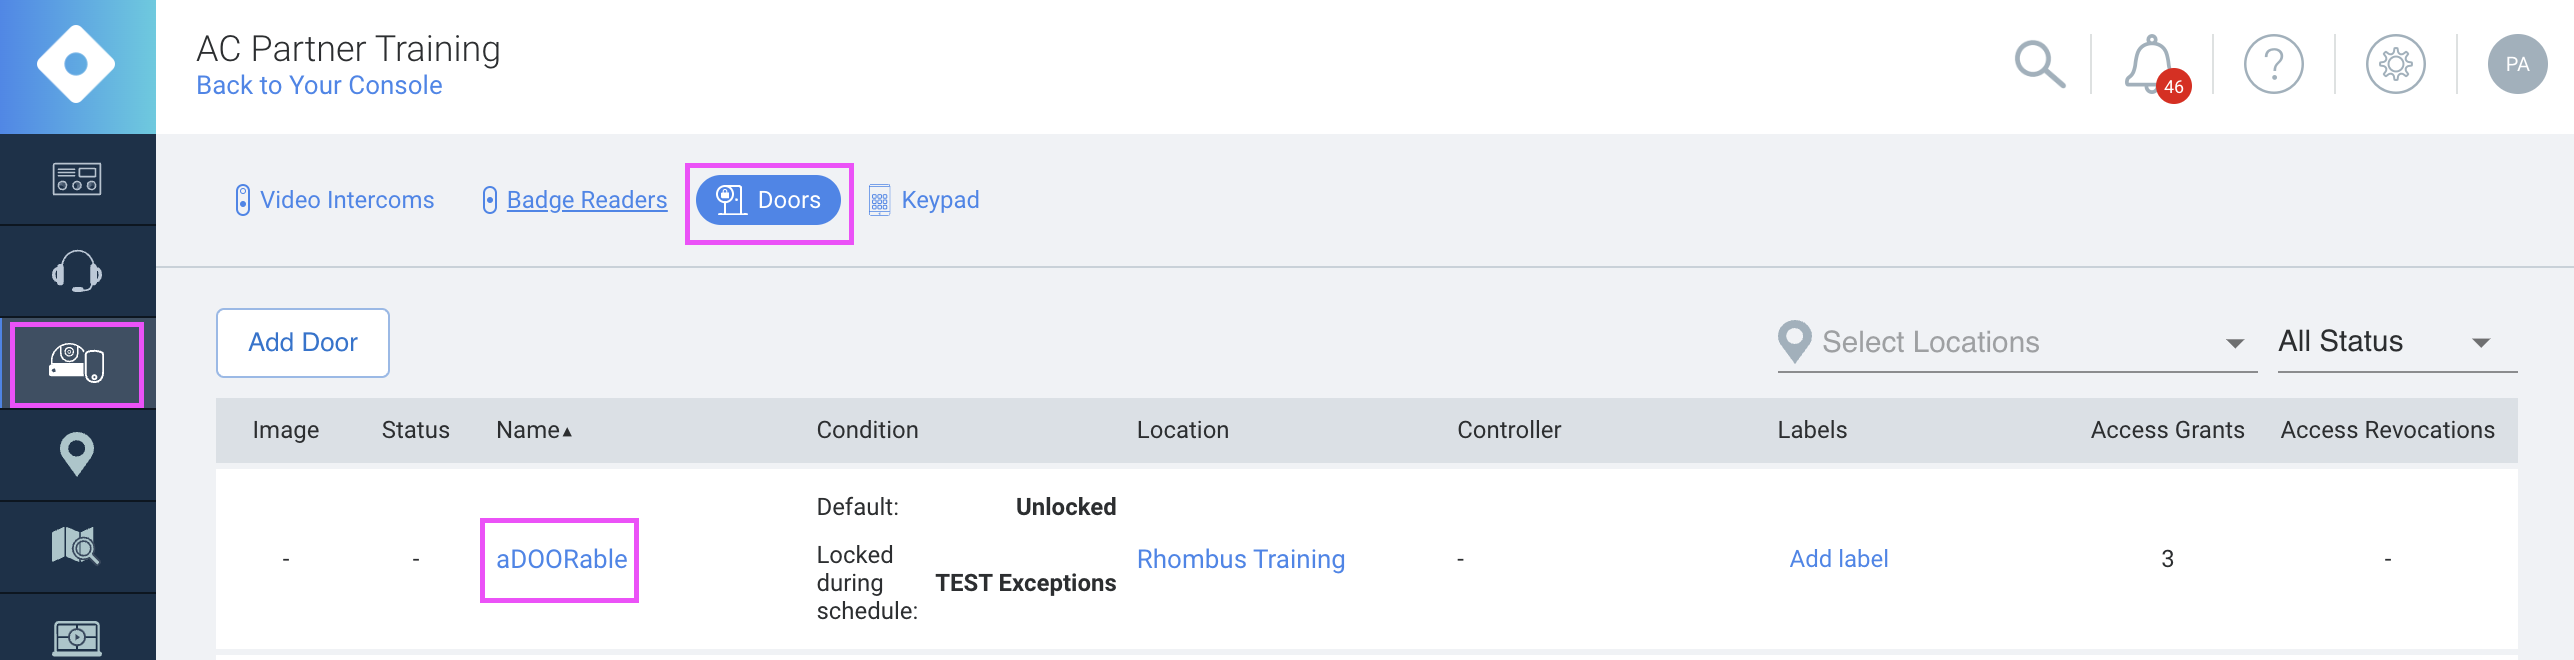Select the Doors tab
The height and width of the screenshot is (660, 2574).
click(768, 200)
